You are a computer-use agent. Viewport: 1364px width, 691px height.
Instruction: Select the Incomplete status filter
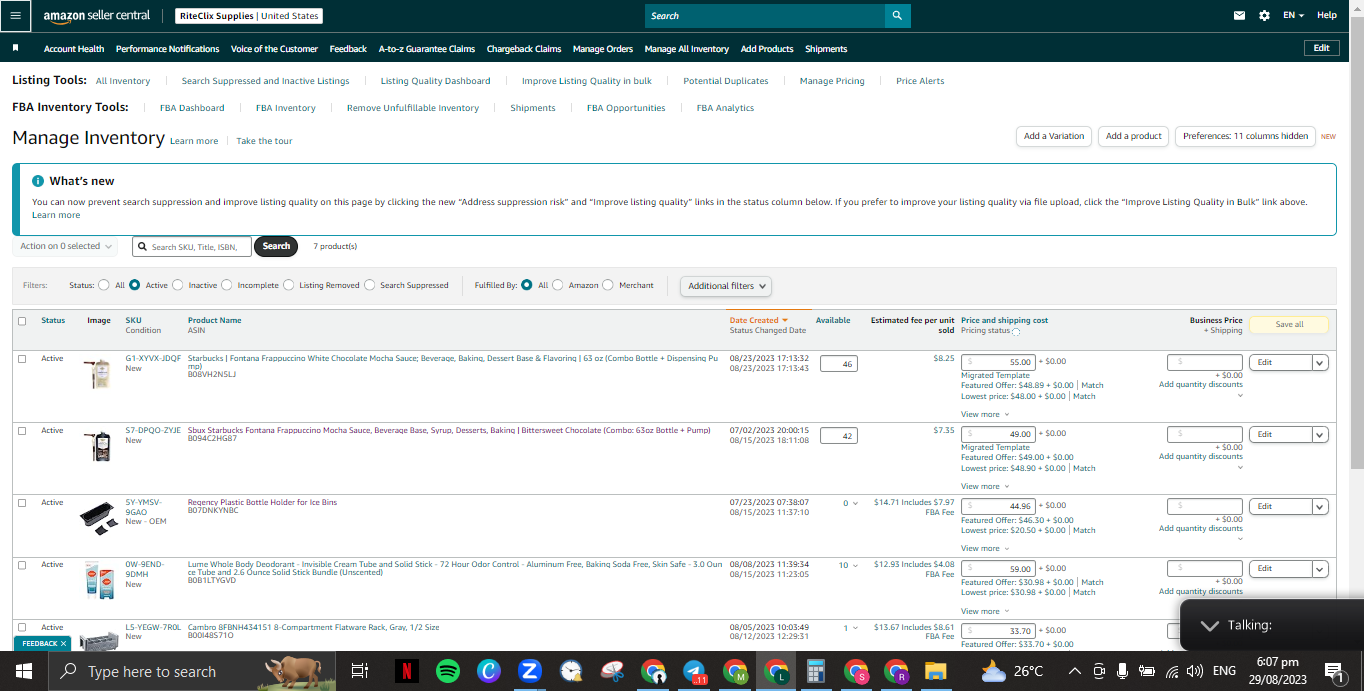[227, 285]
